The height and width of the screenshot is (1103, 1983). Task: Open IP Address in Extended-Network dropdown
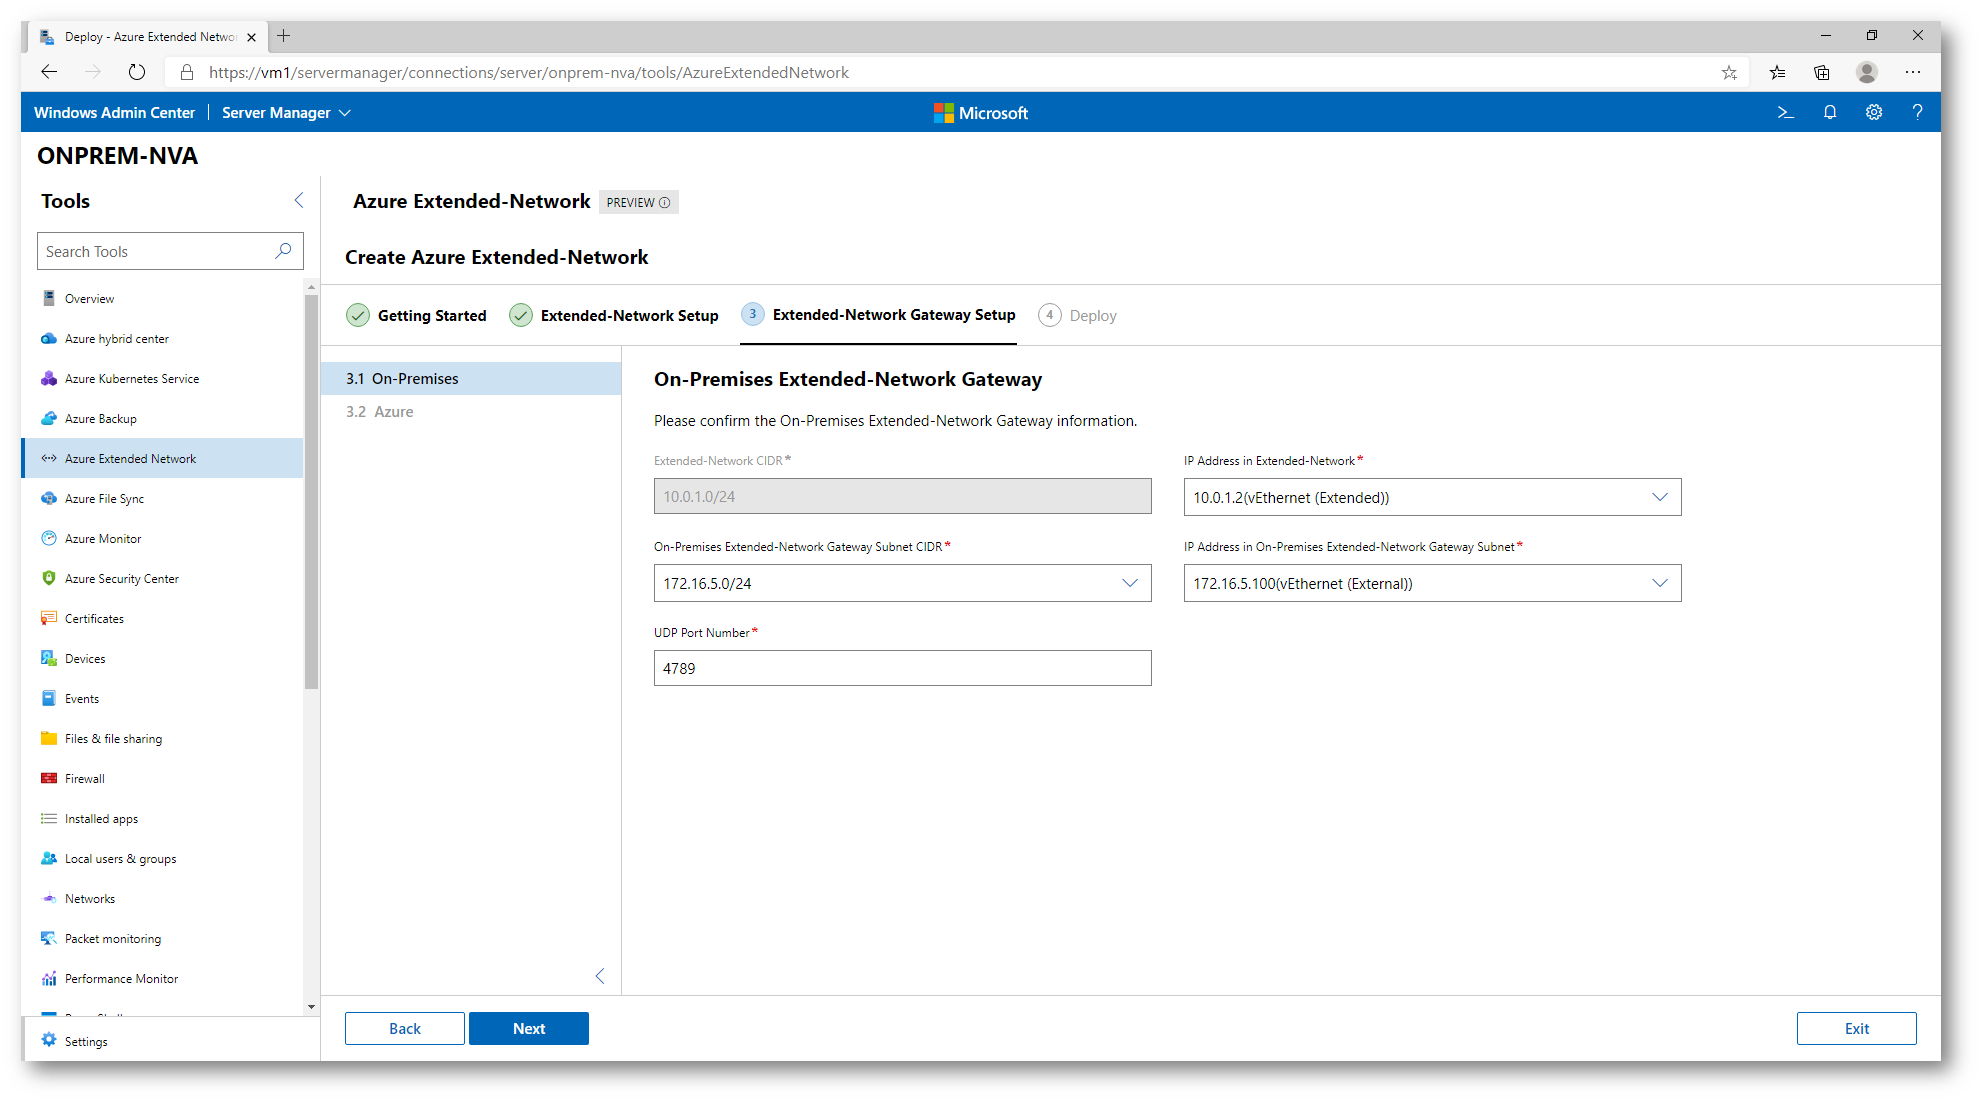(1432, 497)
